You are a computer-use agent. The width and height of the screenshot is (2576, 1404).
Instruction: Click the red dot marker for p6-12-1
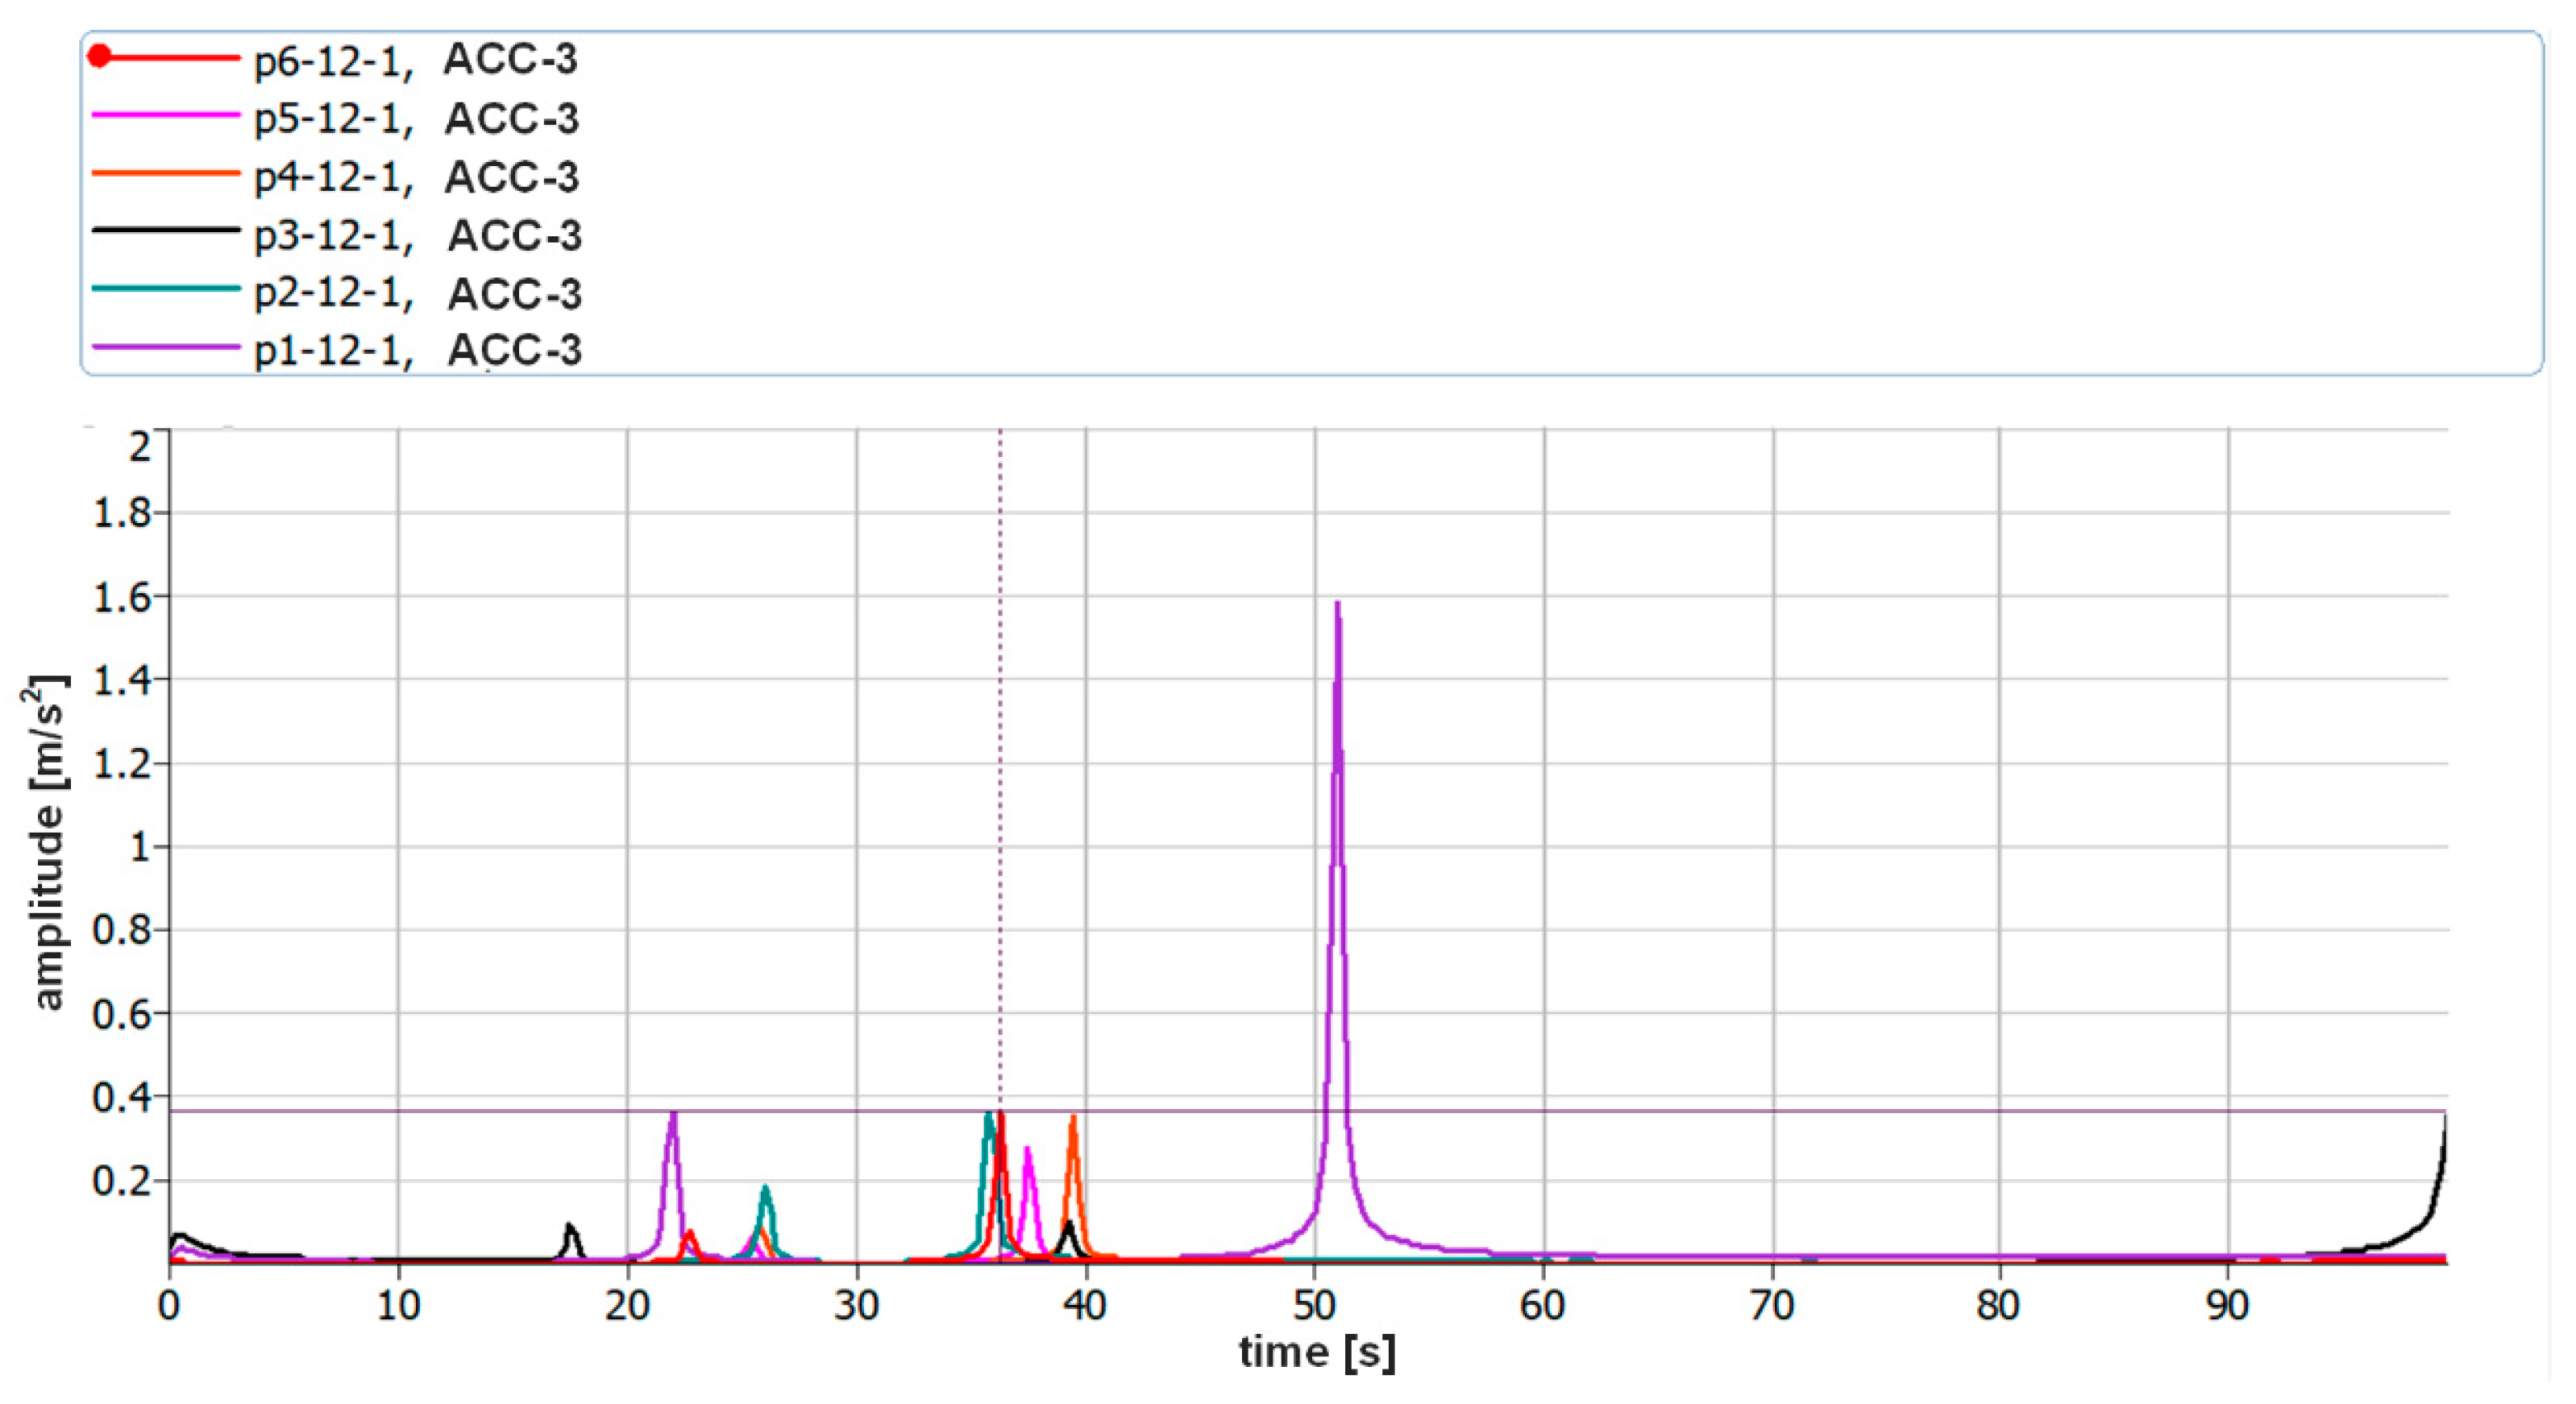click(99, 56)
